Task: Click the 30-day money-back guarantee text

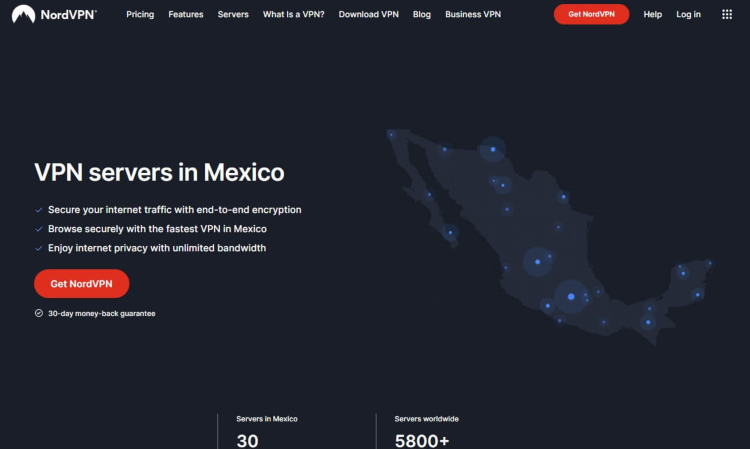Action: pos(102,313)
